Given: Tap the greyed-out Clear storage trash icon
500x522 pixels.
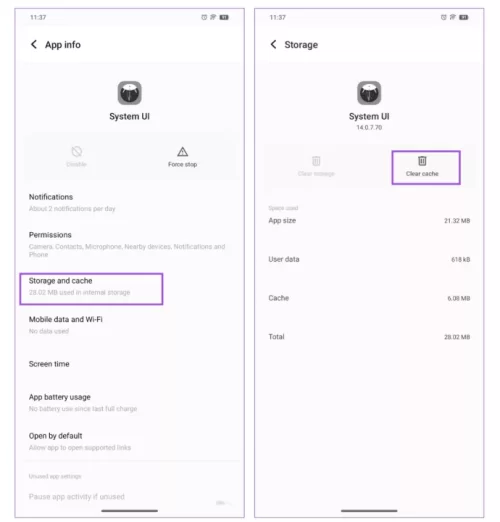Looking at the screenshot, I should pyautogui.click(x=316, y=161).
